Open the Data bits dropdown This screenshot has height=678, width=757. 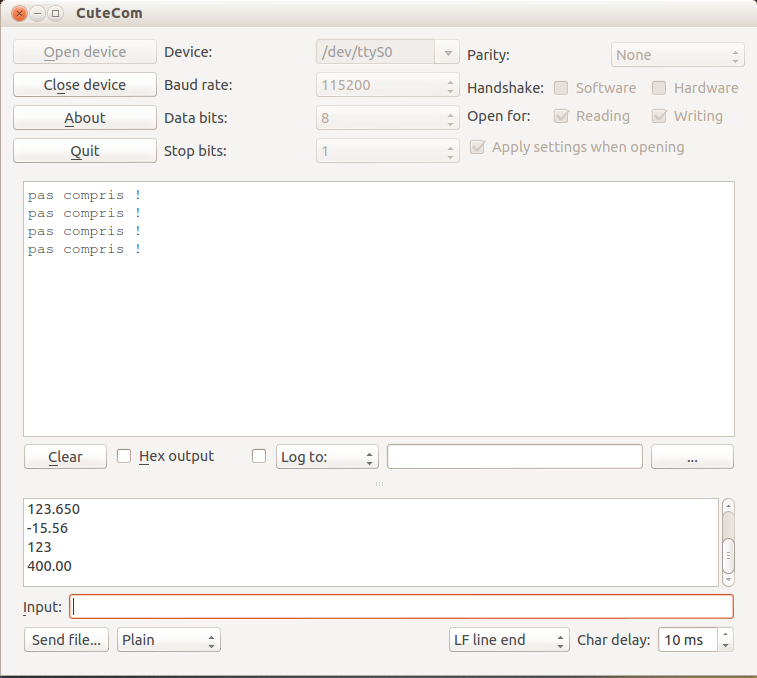[388, 118]
